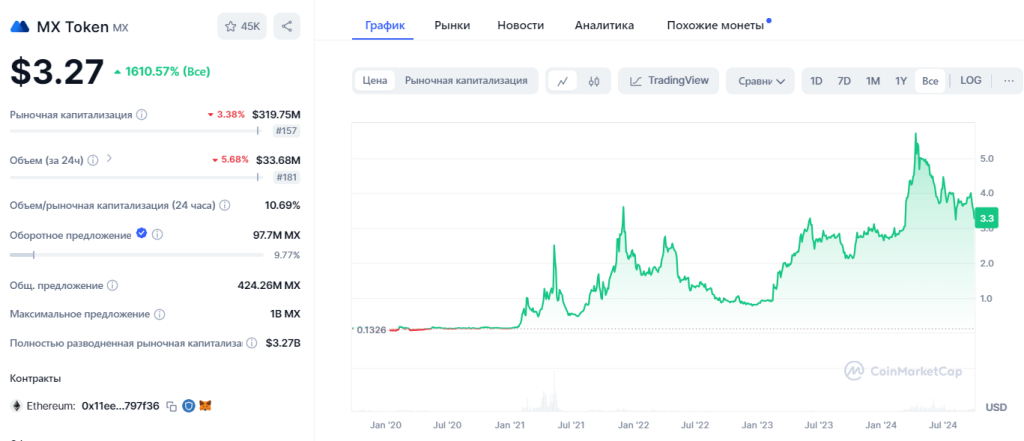Open TradingView chart mode

click(668, 81)
